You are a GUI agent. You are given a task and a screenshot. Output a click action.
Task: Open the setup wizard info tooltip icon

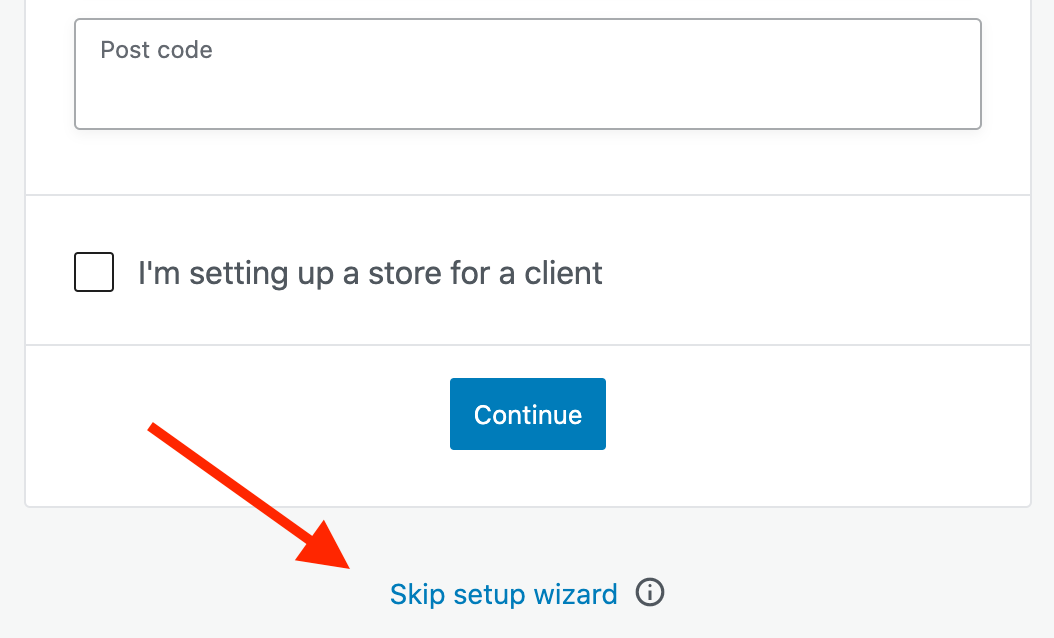point(650,594)
